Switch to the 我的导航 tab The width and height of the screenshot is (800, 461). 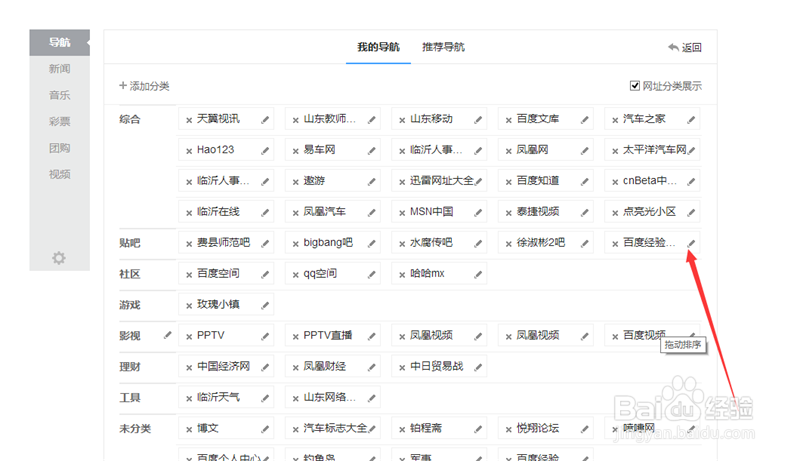(x=378, y=47)
